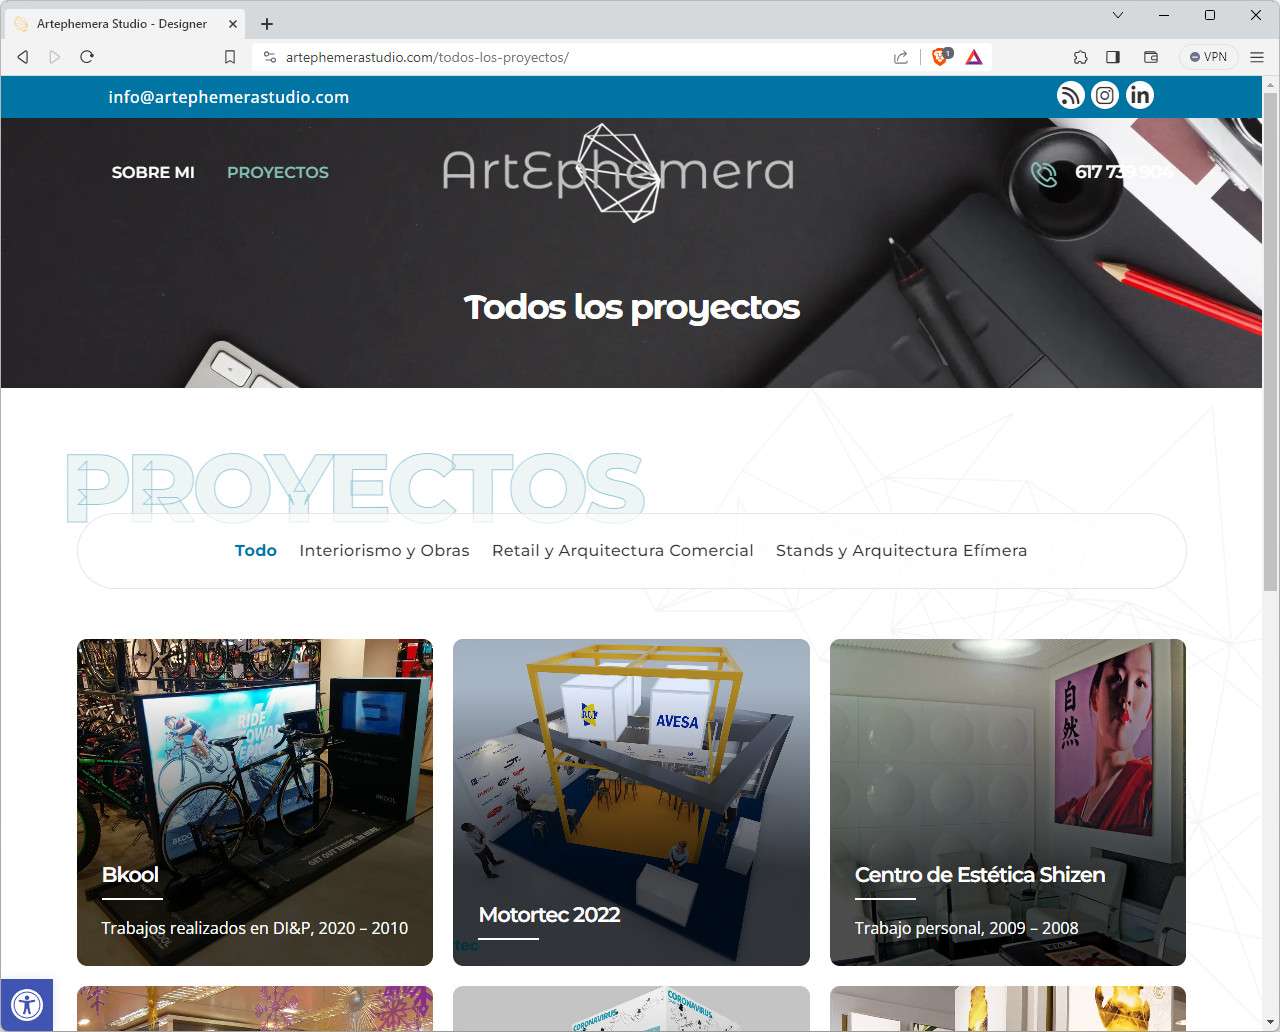The height and width of the screenshot is (1032, 1280).
Task: Click the info@artephemerastudio.com email link
Action: pos(229,97)
